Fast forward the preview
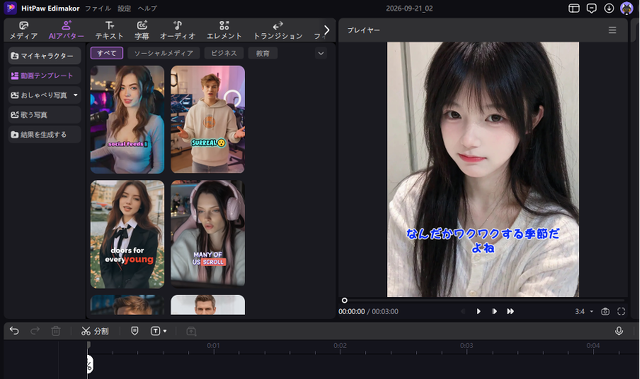640x379 pixels. 510,311
